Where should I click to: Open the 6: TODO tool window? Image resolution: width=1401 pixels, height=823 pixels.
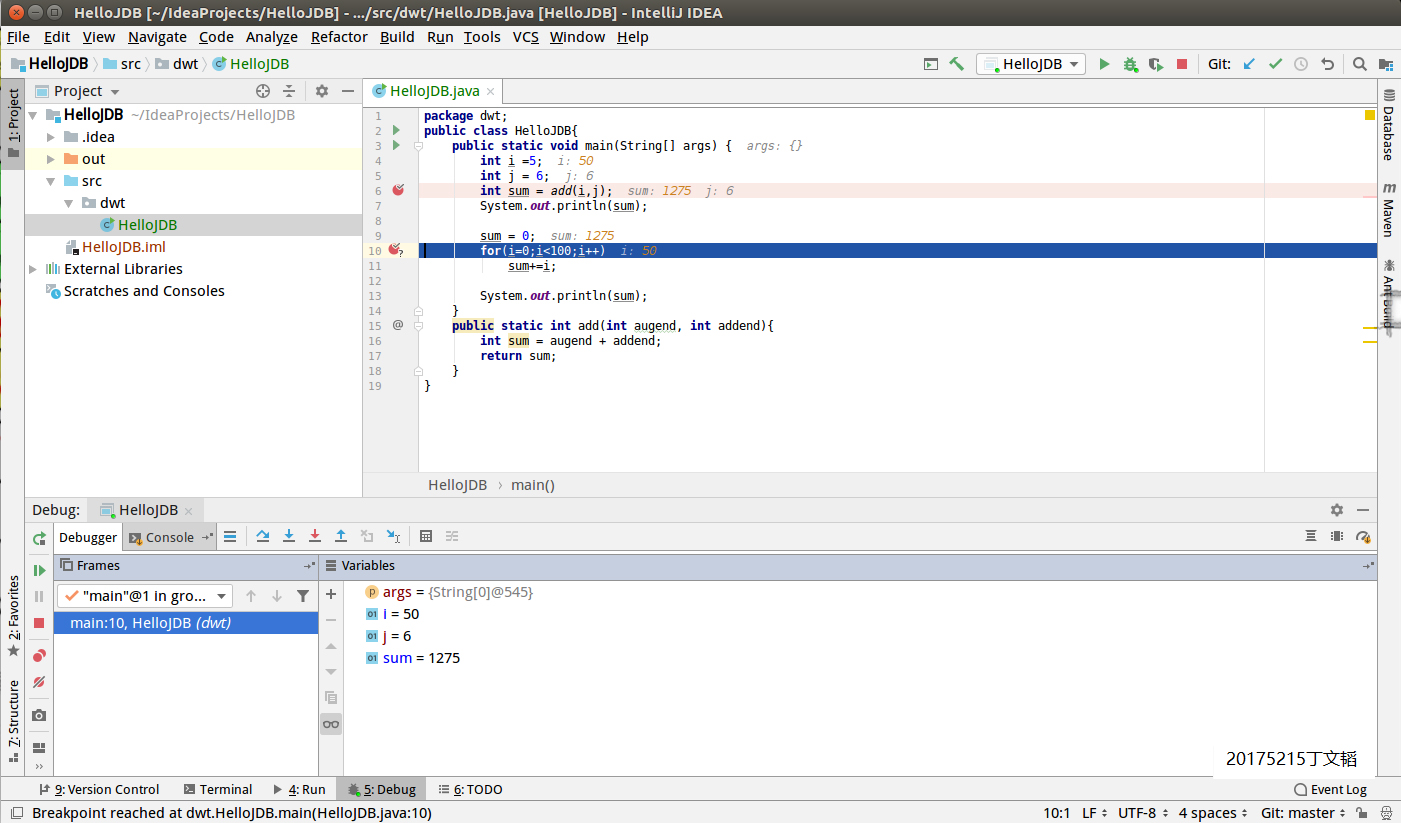pos(470,789)
